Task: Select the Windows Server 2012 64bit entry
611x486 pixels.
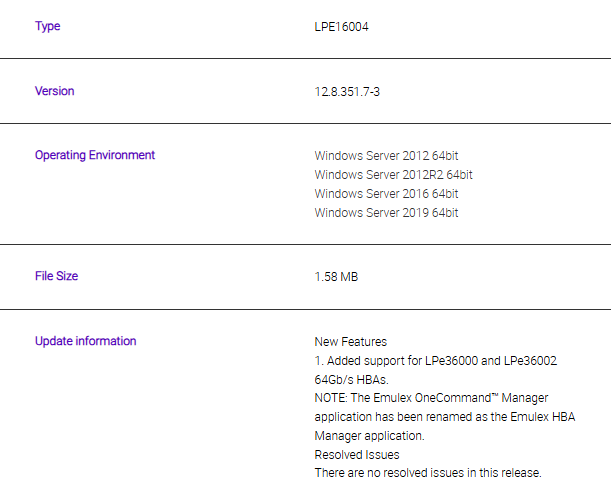Action: [x=386, y=156]
